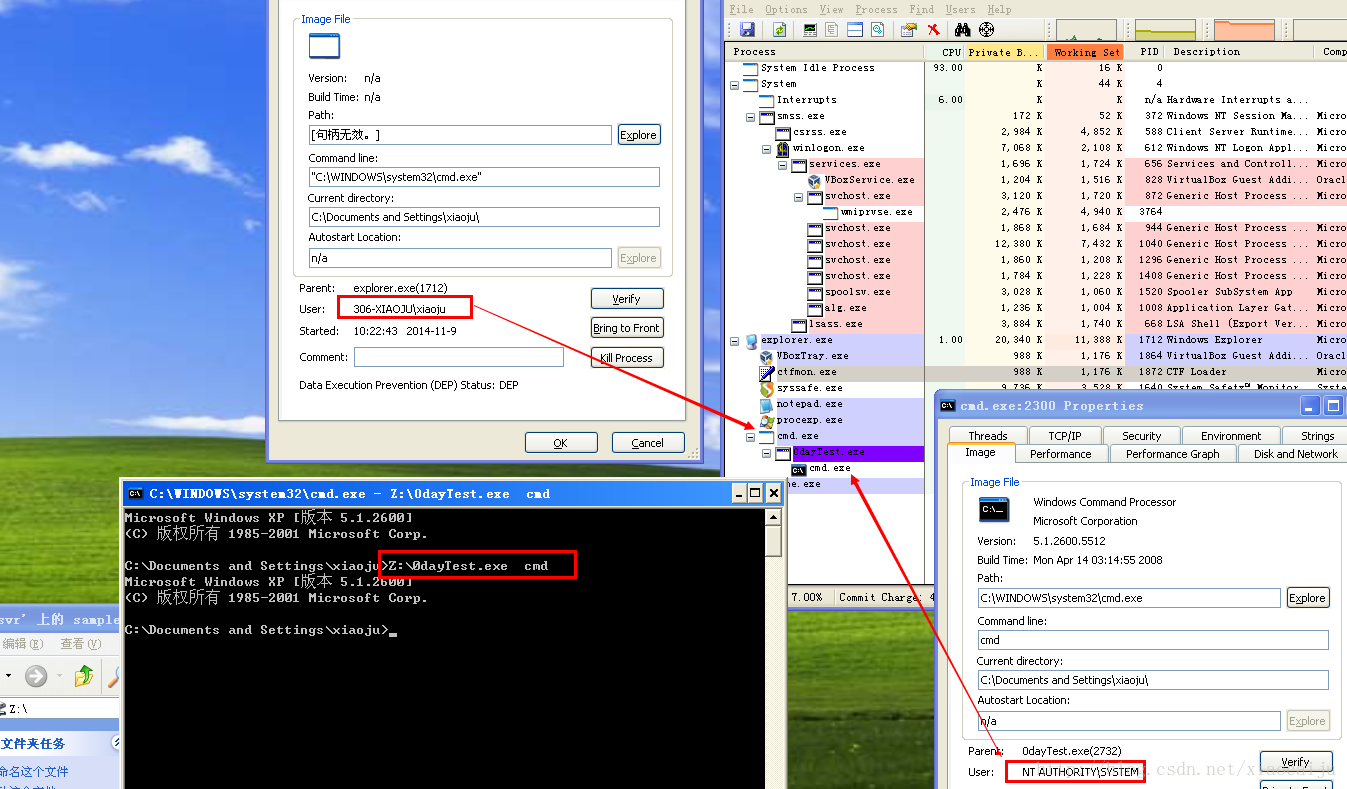Image resolution: width=1347 pixels, height=789 pixels.
Task: Click the Comment input field
Action: pos(459,357)
